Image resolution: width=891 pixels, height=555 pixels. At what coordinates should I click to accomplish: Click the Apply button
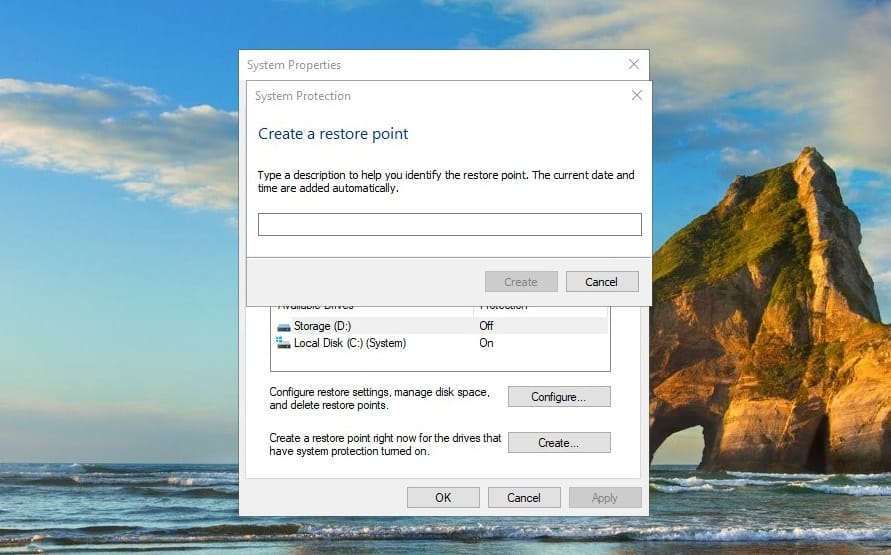tap(604, 497)
